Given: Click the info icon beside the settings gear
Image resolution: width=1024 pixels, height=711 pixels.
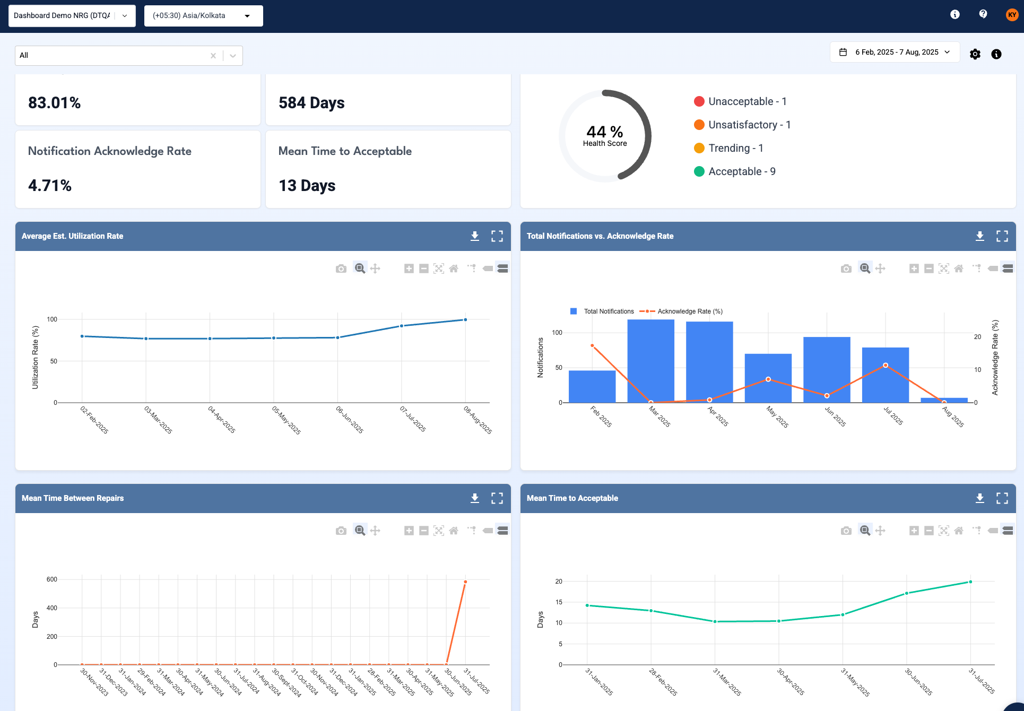Looking at the screenshot, I should [x=996, y=54].
